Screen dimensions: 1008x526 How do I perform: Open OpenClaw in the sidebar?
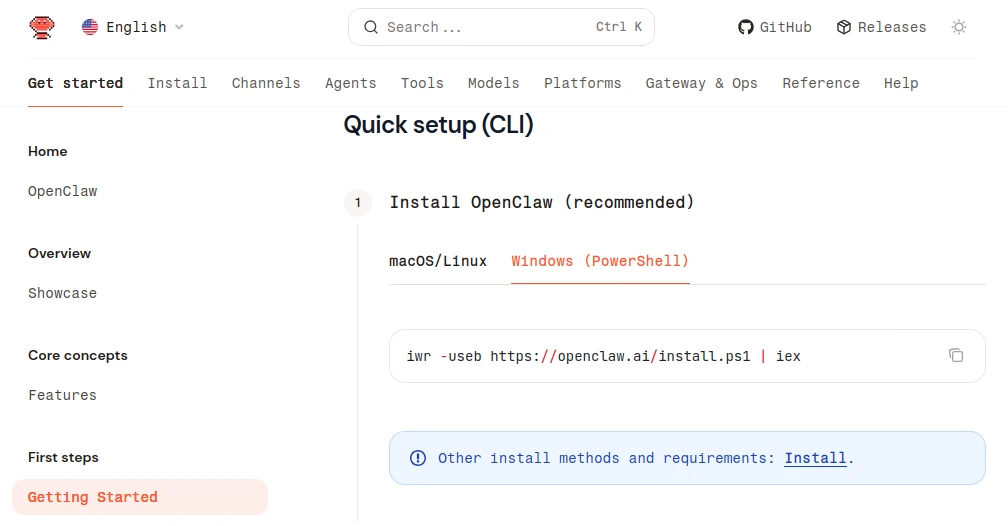click(x=63, y=191)
